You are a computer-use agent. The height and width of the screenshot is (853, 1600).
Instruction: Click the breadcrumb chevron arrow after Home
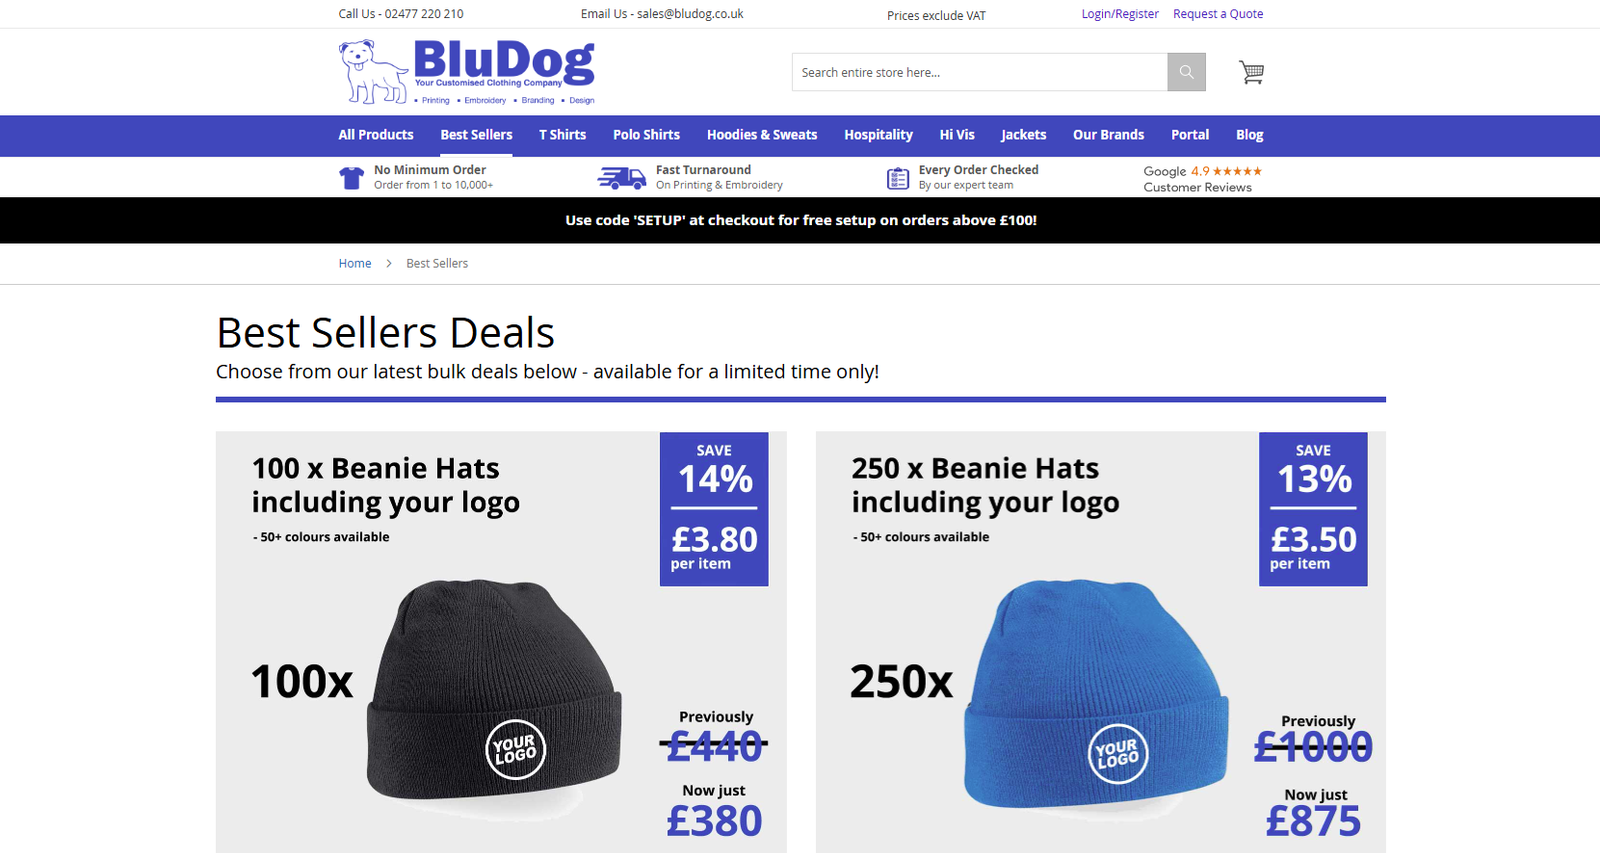coord(389,263)
